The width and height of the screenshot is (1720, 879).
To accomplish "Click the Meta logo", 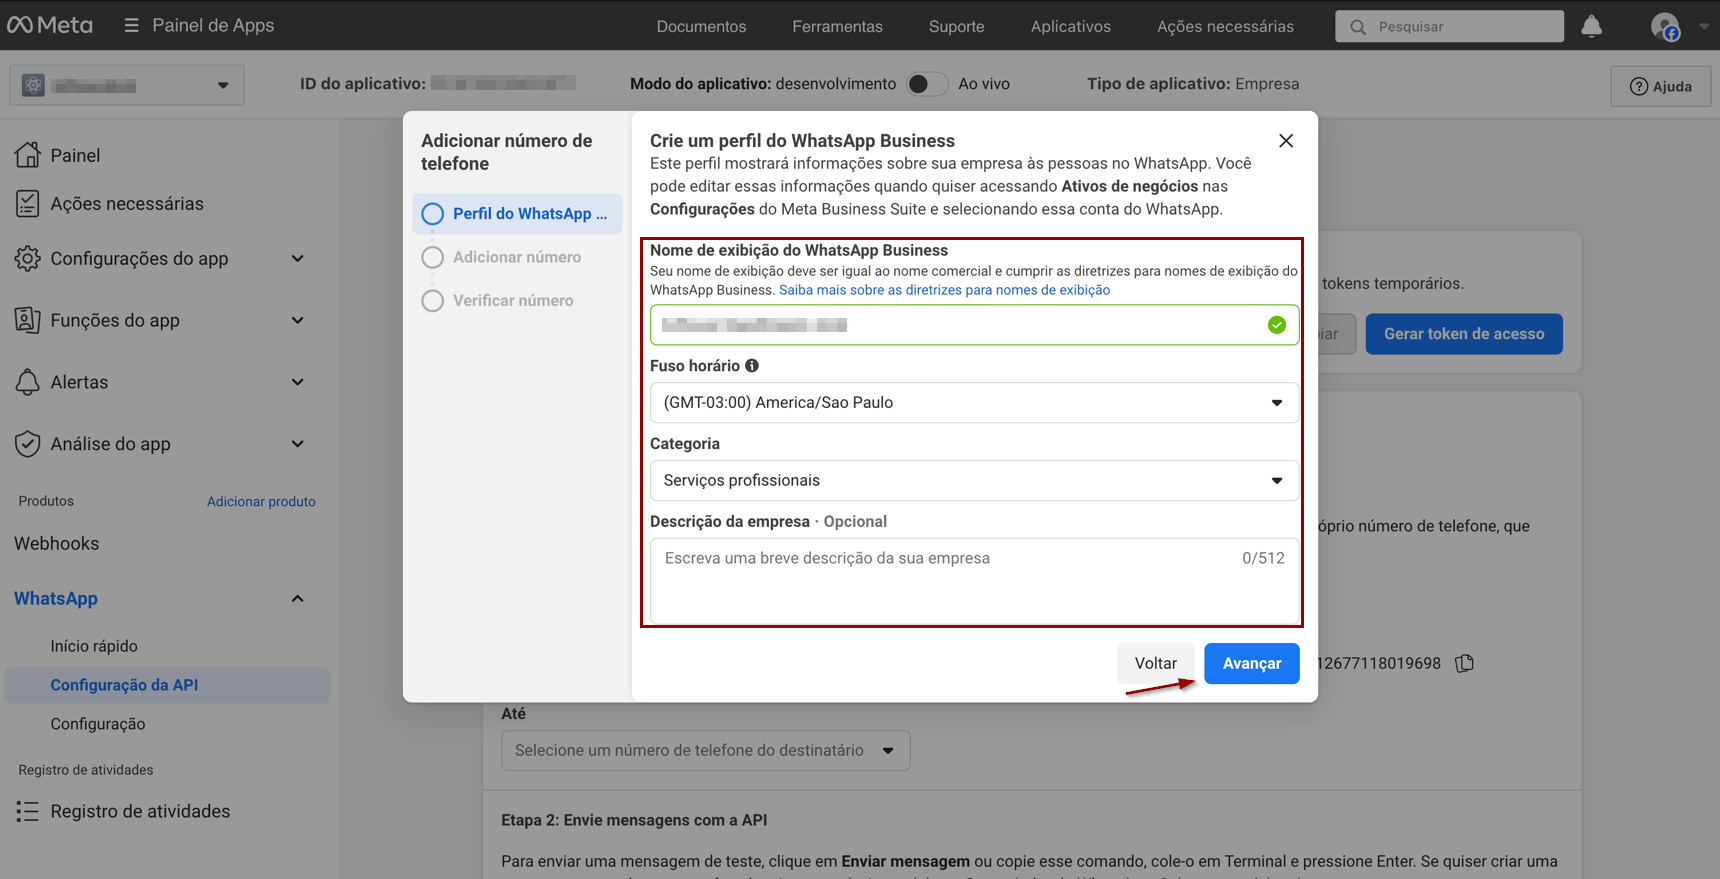I will 50,25.
